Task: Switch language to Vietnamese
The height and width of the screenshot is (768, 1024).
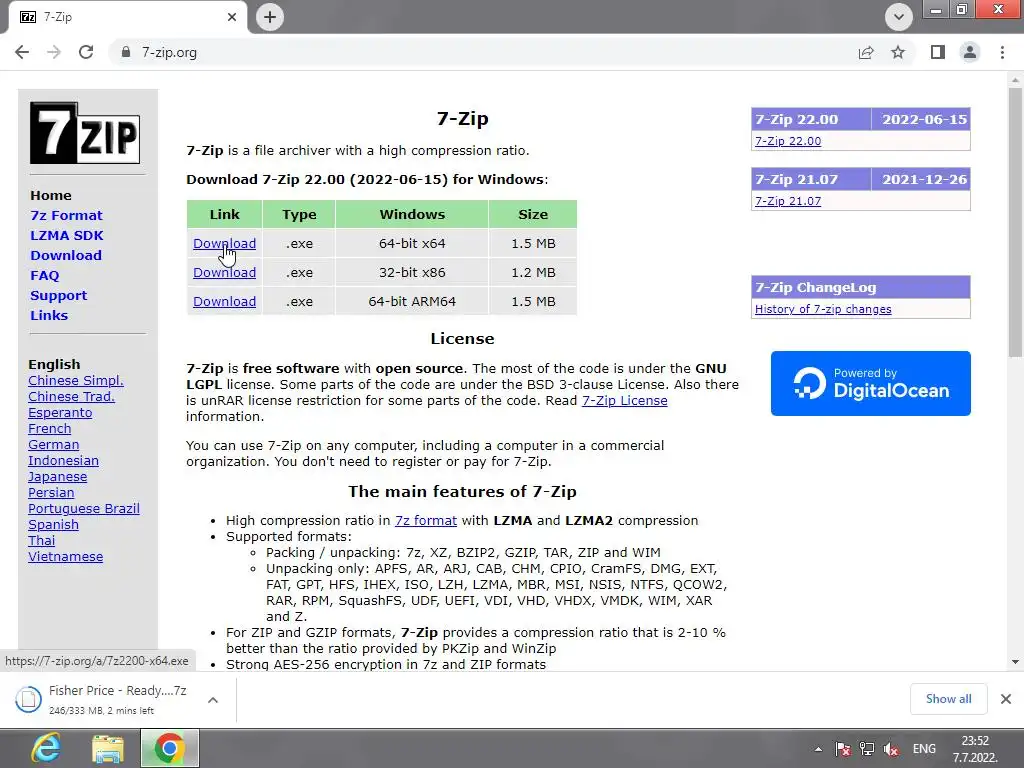Action: point(65,556)
